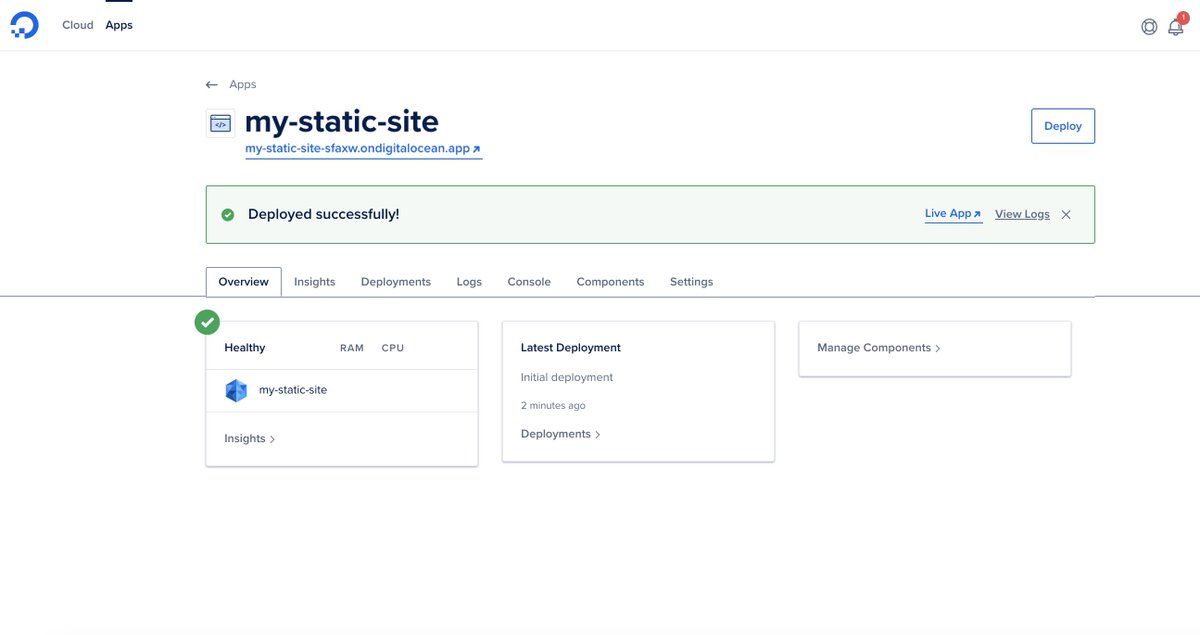Select Apps in the top navigation
Viewport: 1200px width, 635px height.
118,24
